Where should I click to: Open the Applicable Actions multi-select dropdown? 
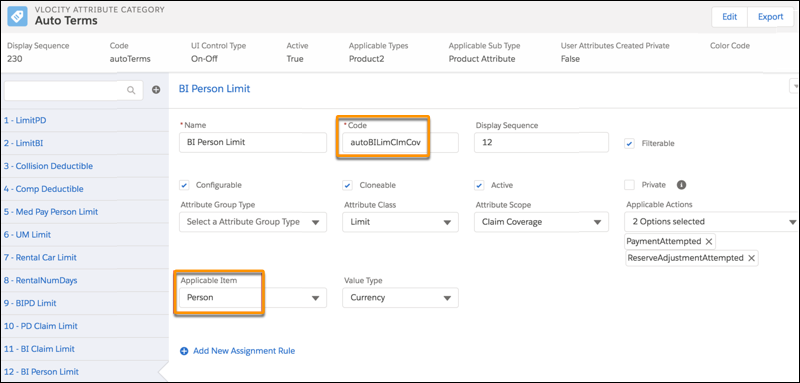pos(711,222)
